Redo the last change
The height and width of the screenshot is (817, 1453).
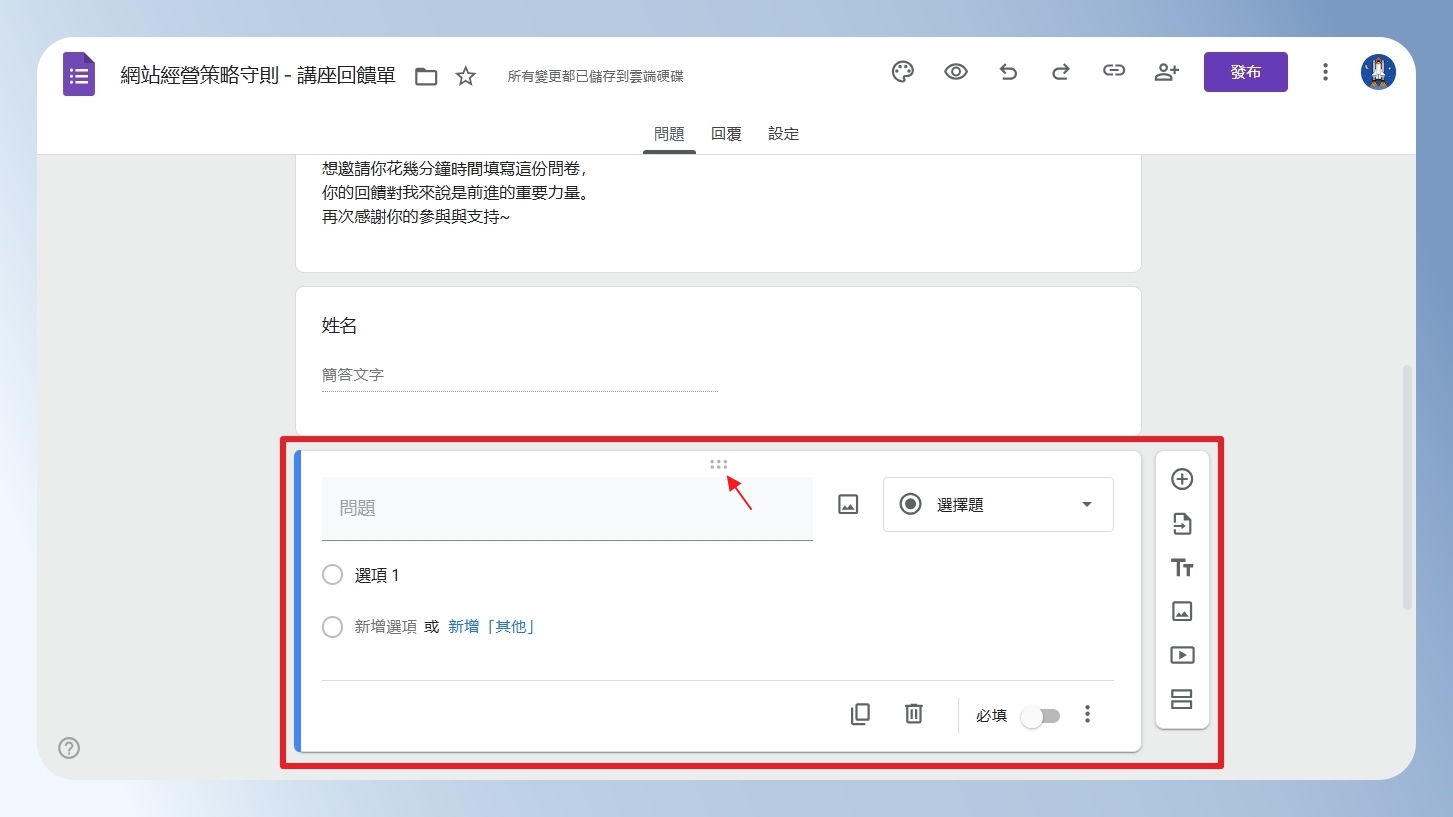click(1061, 72)
